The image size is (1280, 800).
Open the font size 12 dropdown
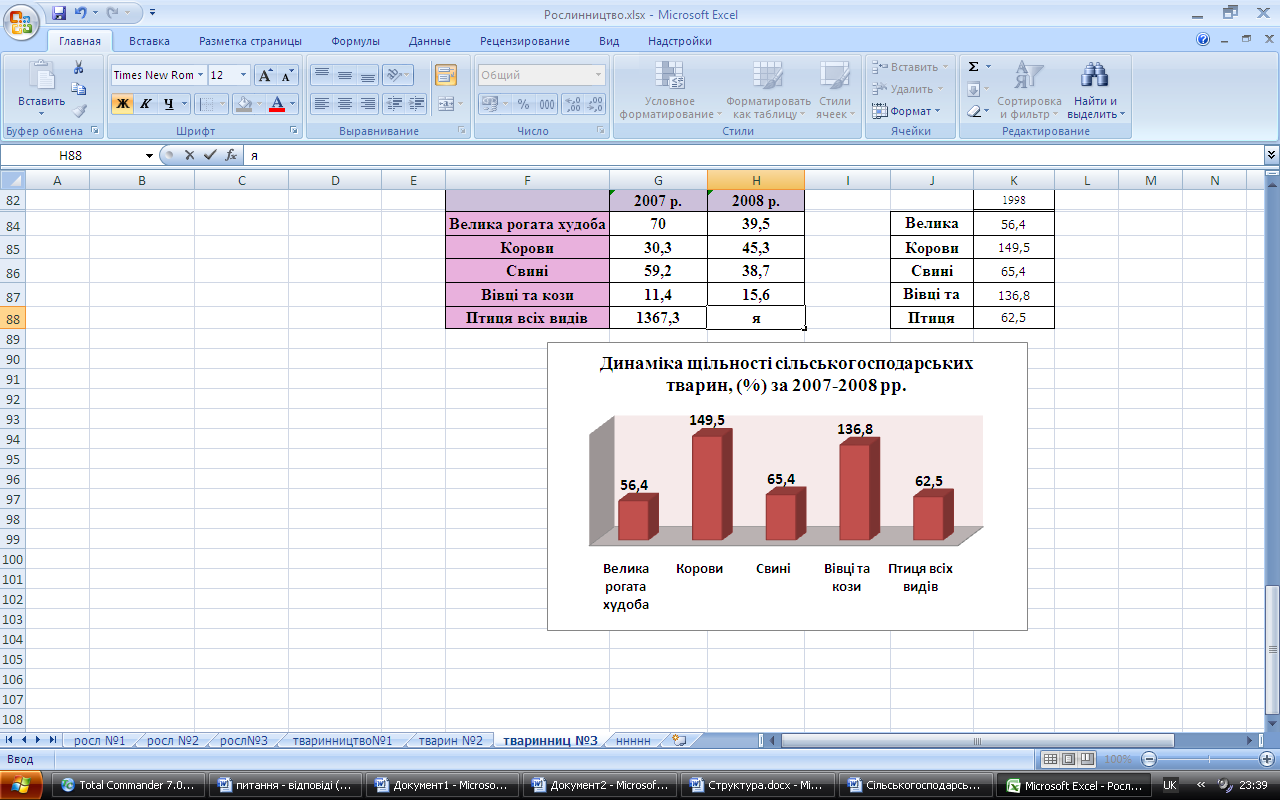243,75
